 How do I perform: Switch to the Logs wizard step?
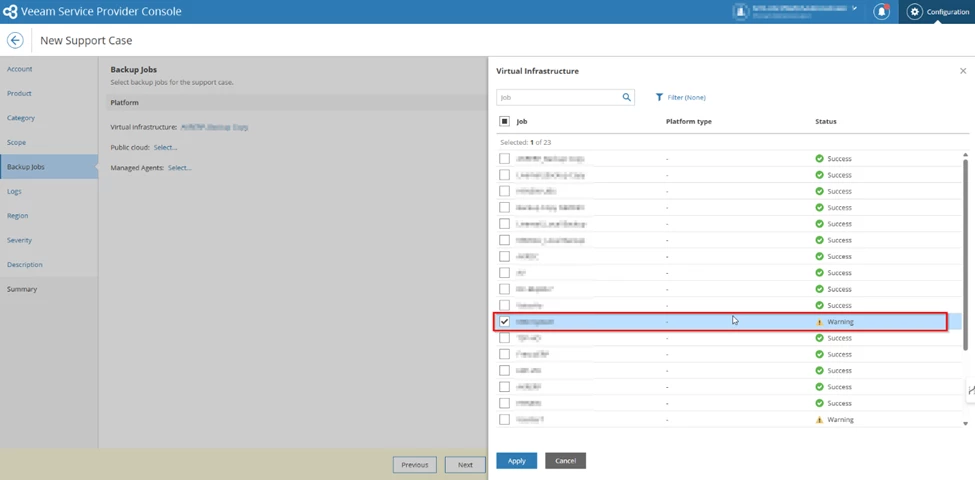pyautogui.click(x=14, y=192)
